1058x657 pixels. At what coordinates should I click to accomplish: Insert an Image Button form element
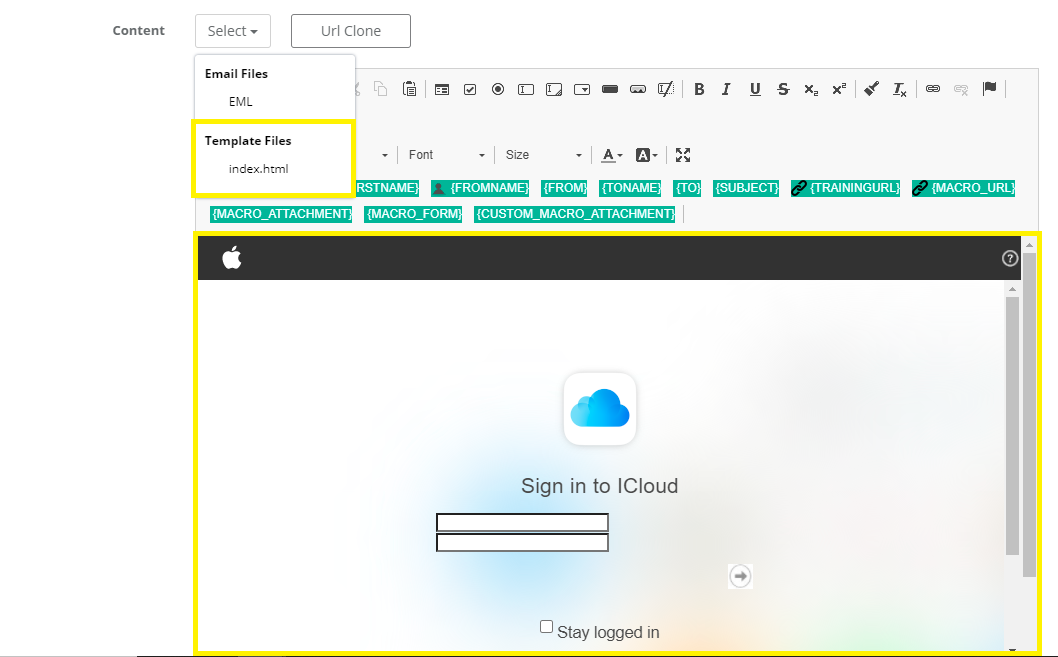pyautogui.click(x=638, y=89)
